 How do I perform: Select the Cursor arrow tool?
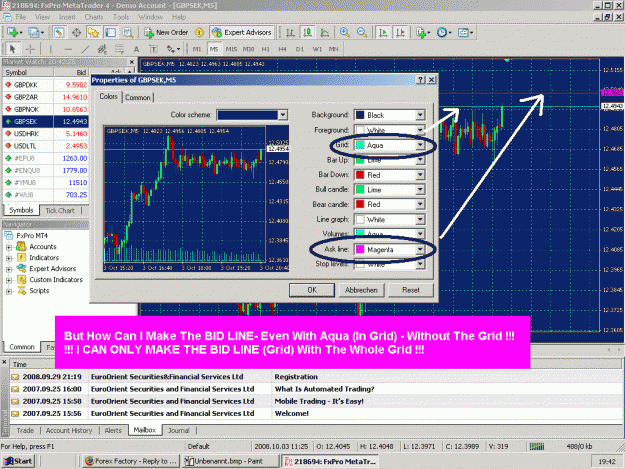point(12,49)
